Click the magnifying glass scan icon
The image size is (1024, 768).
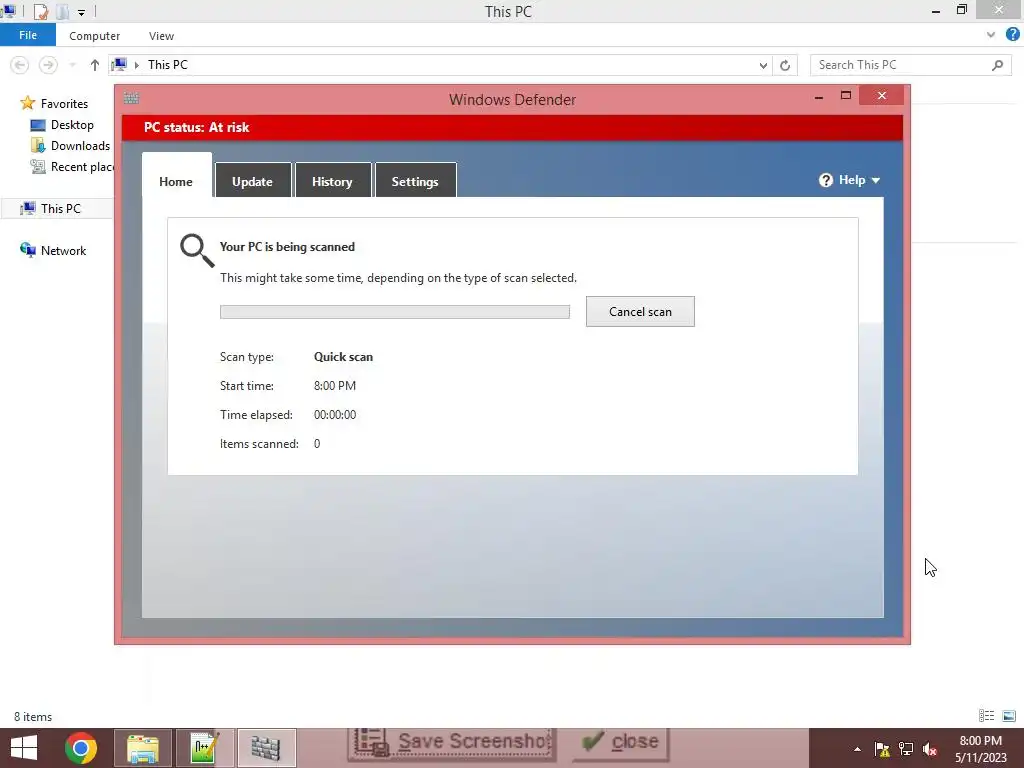(x=197, y=251)
